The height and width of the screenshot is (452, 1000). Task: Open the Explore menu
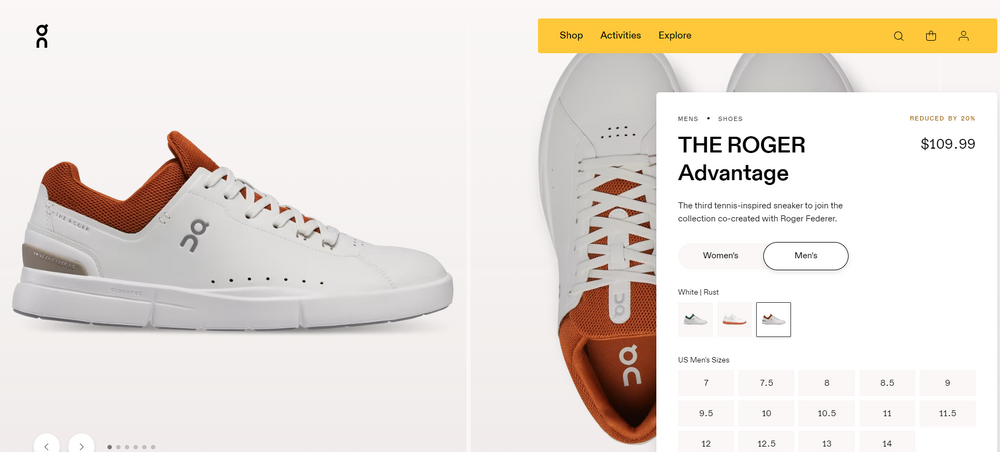(674, 36)
